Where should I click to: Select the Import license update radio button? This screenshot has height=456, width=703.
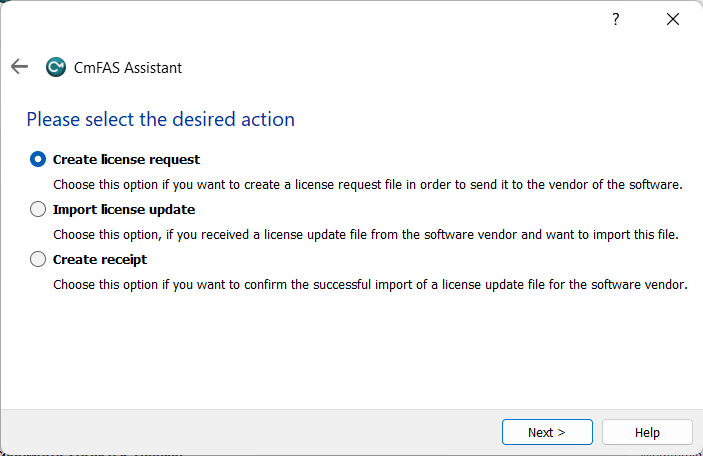tap(38, 209)
